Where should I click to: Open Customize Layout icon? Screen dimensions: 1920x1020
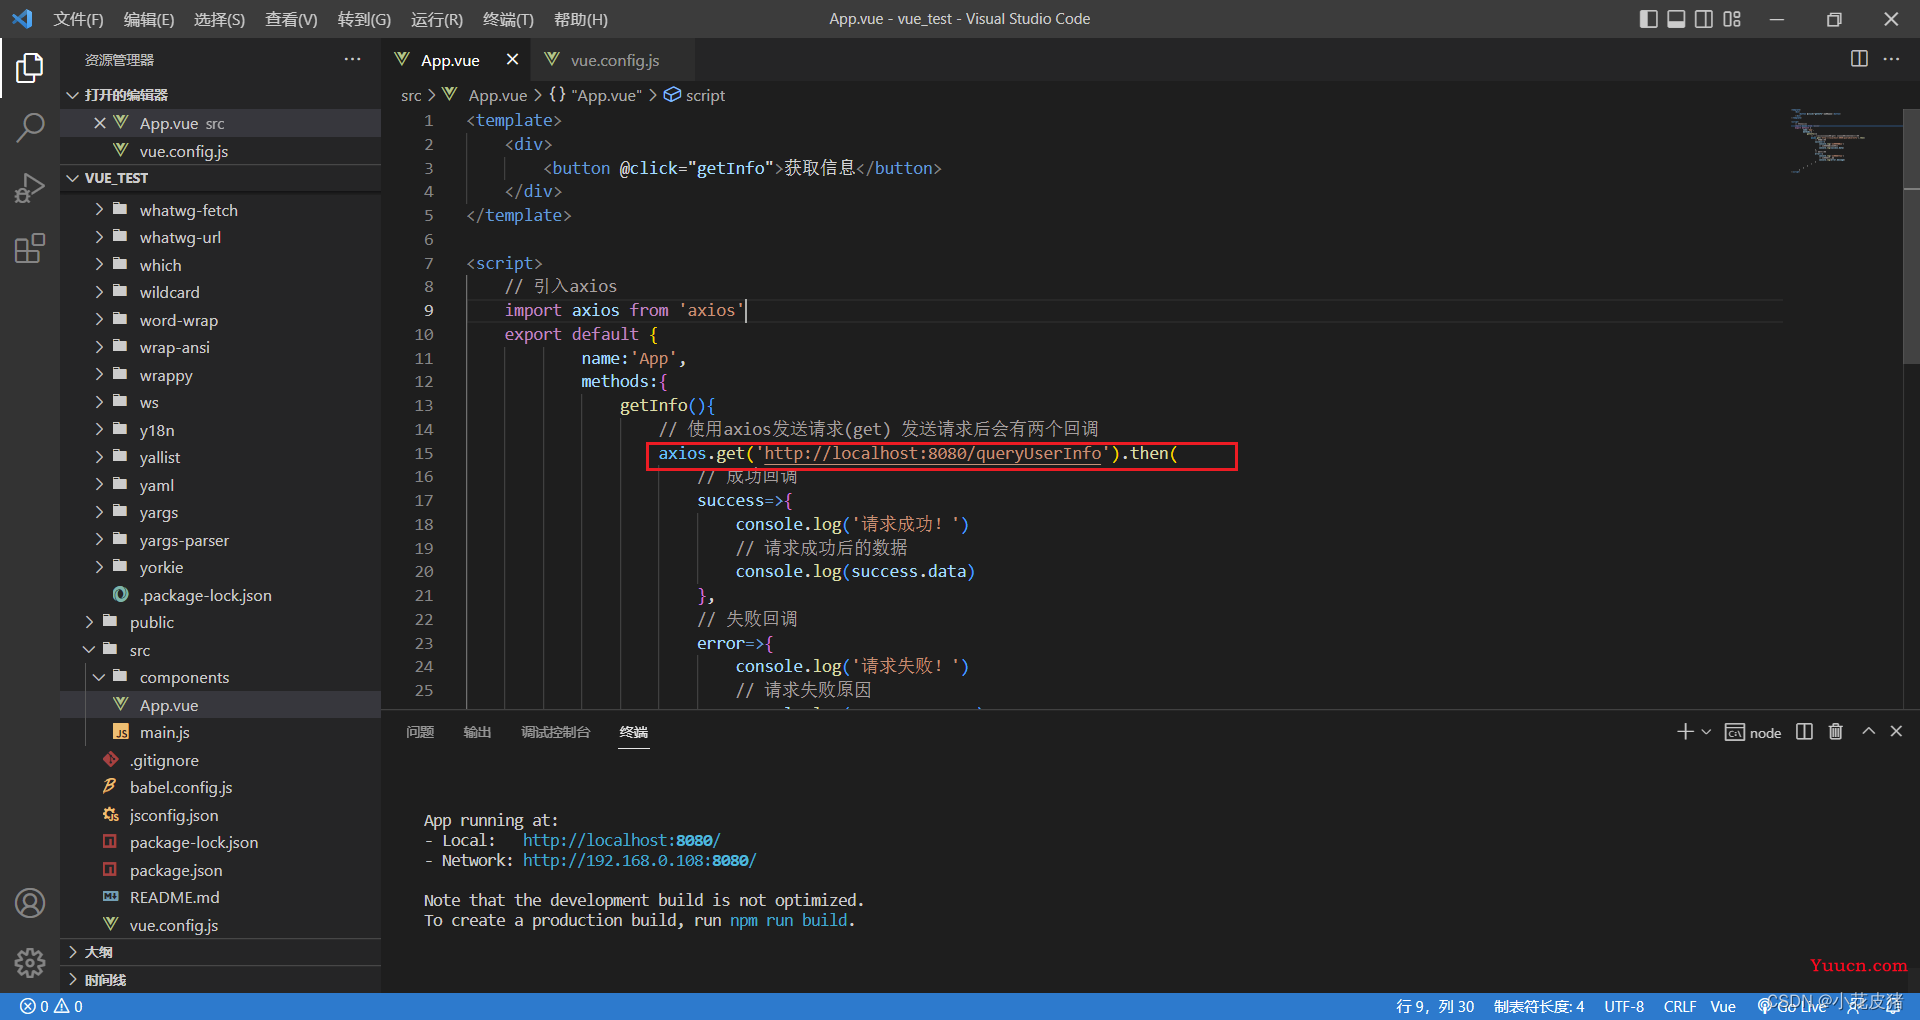click(1732, 19)
